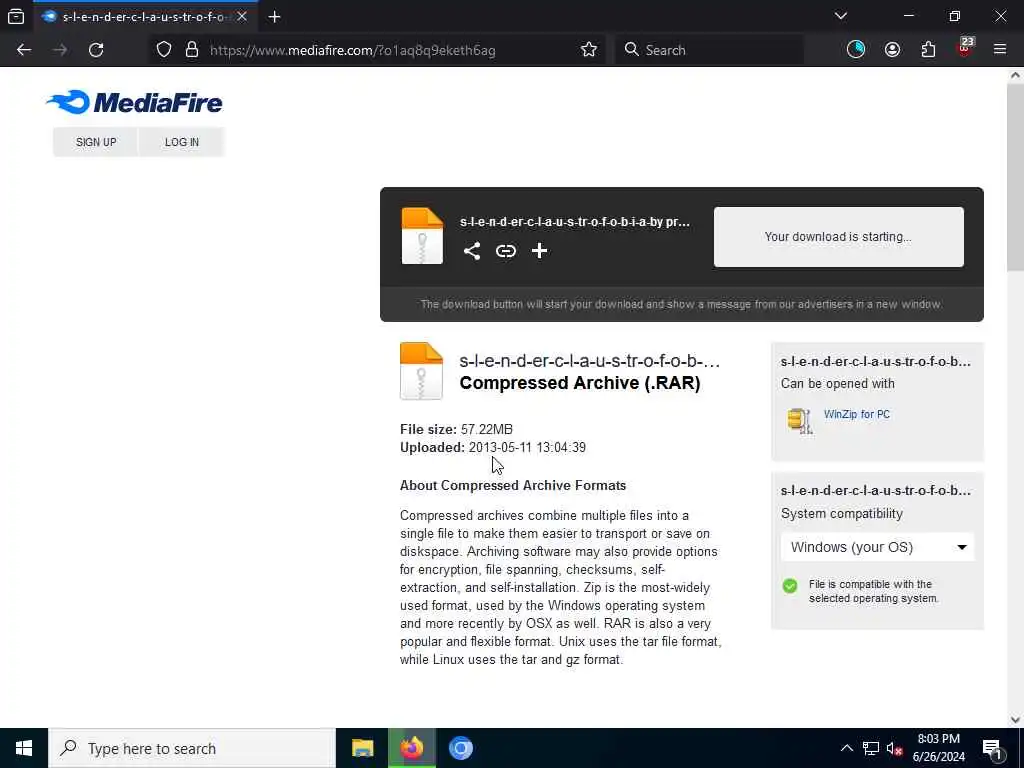The width and height of the screenshot is (1024, 768).
Task: Click the file name in the dark download banner
Action: [x=575, y=222]
